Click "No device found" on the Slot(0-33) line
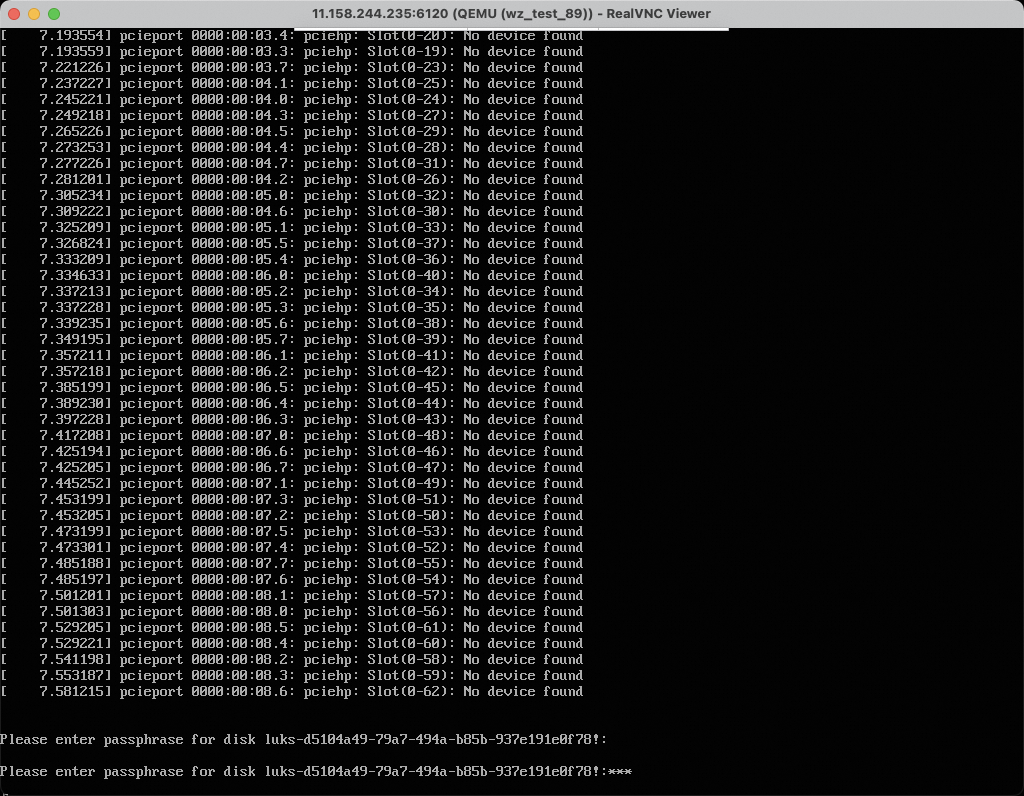Screen dimensions: 1024x796 (523, 228)
